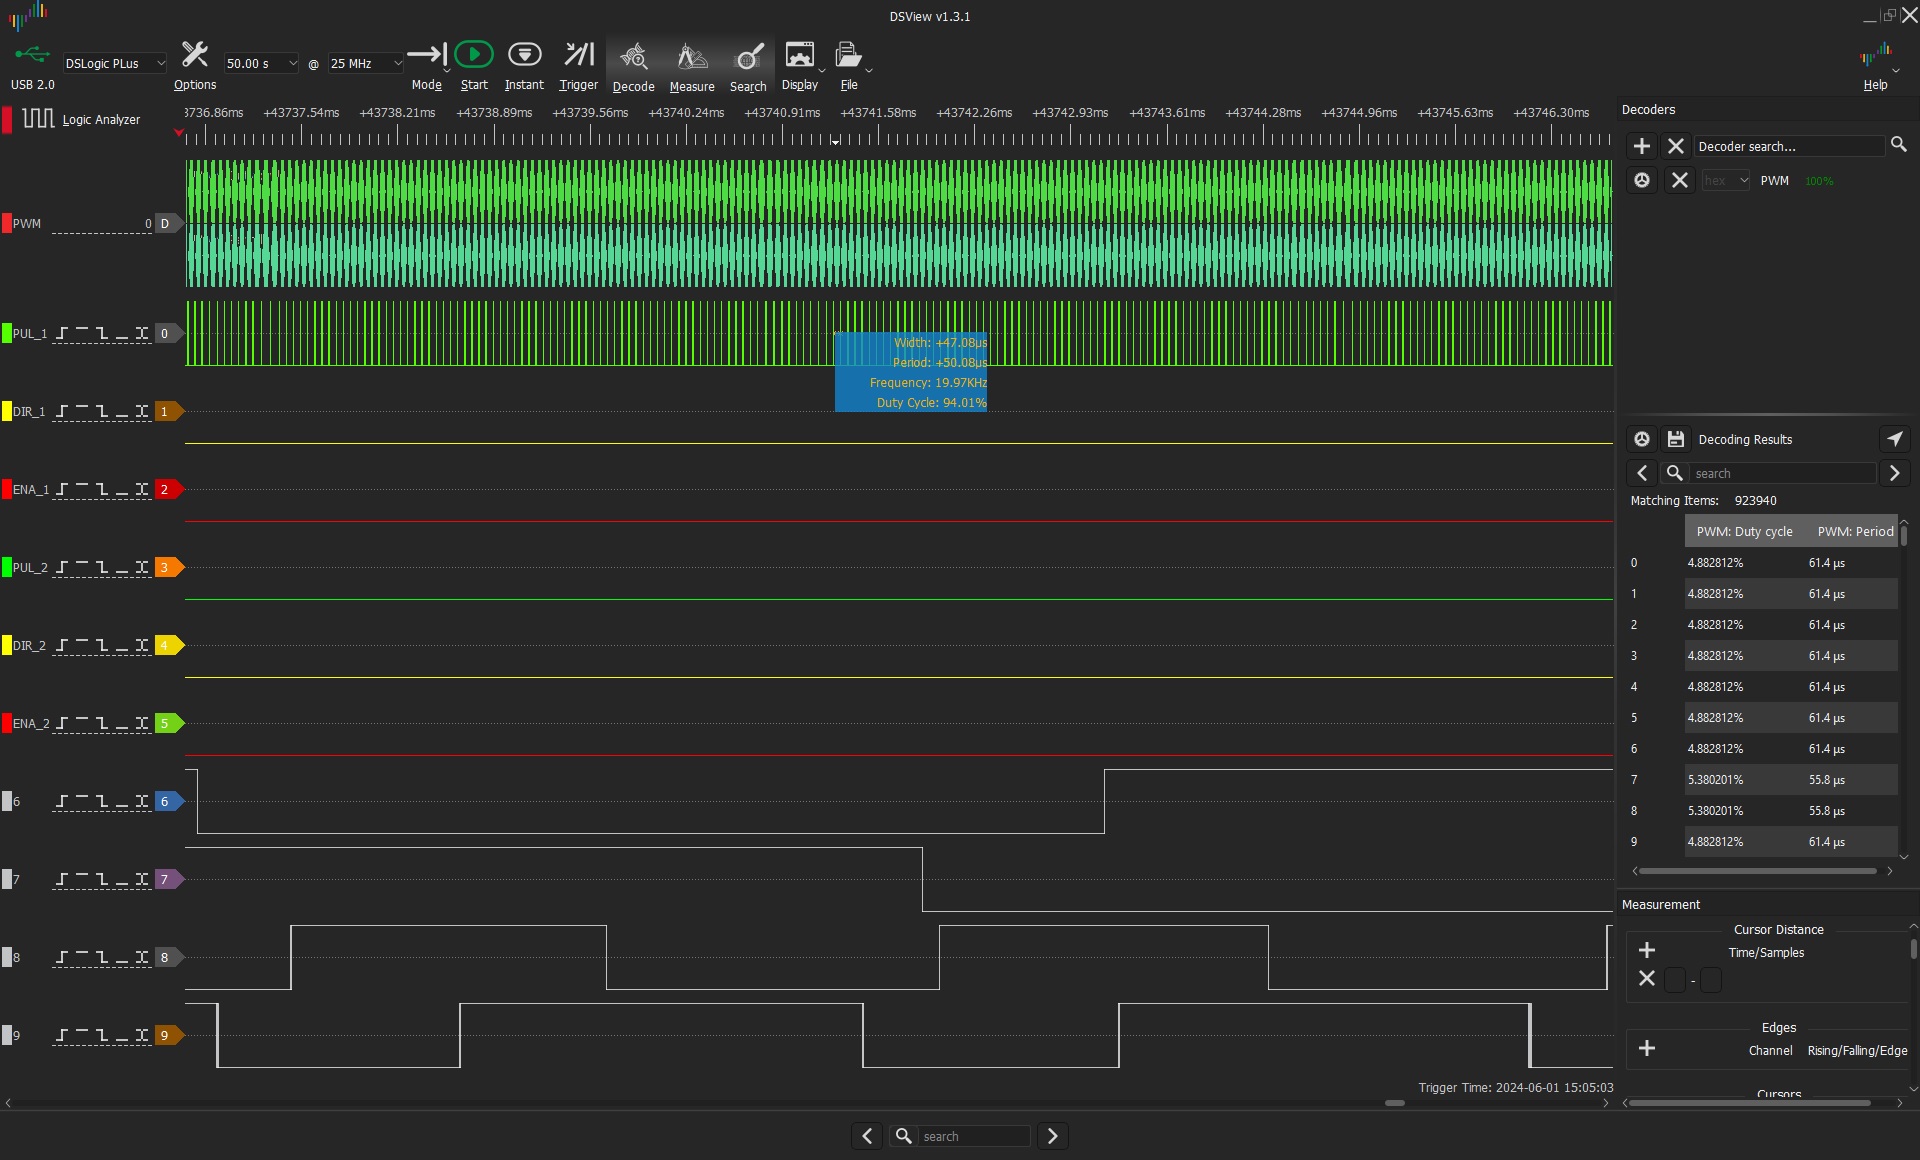This screenshot has height=1160, width=1920.
Task: Click the first cursor box in Cursor Distance
Action: click(1675, 981)
